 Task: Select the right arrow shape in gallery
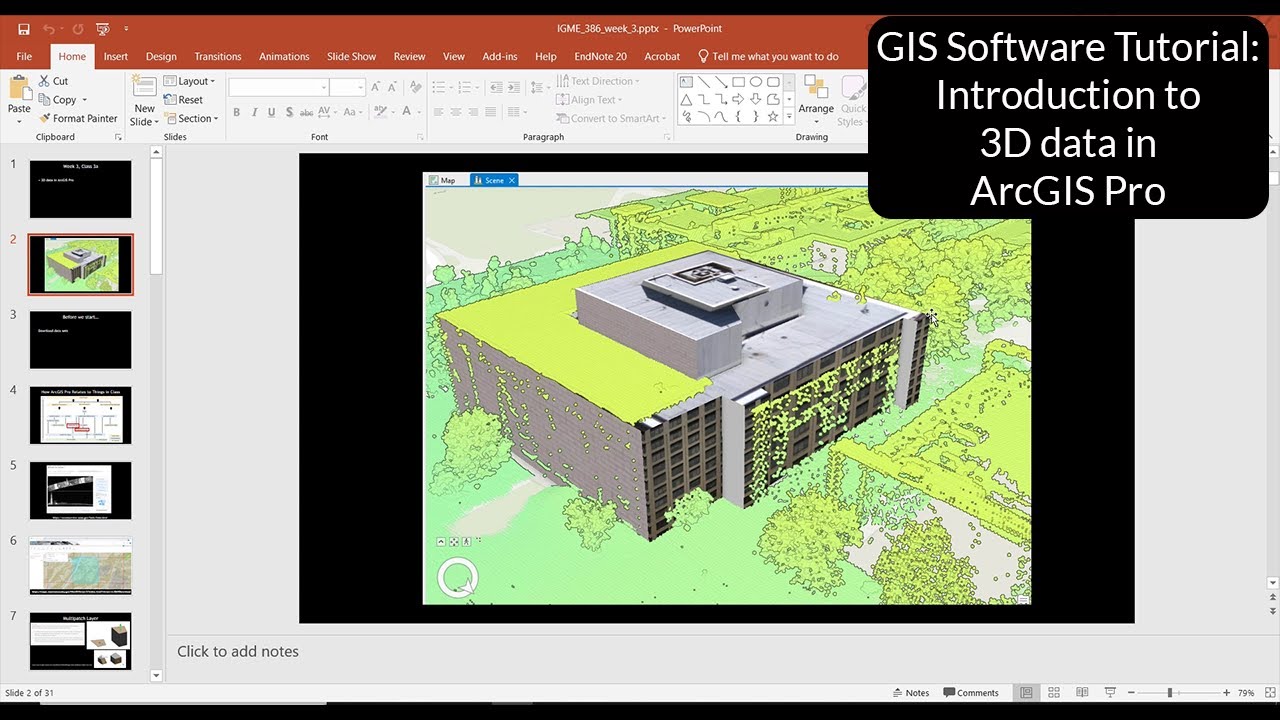tap(738, 99)
